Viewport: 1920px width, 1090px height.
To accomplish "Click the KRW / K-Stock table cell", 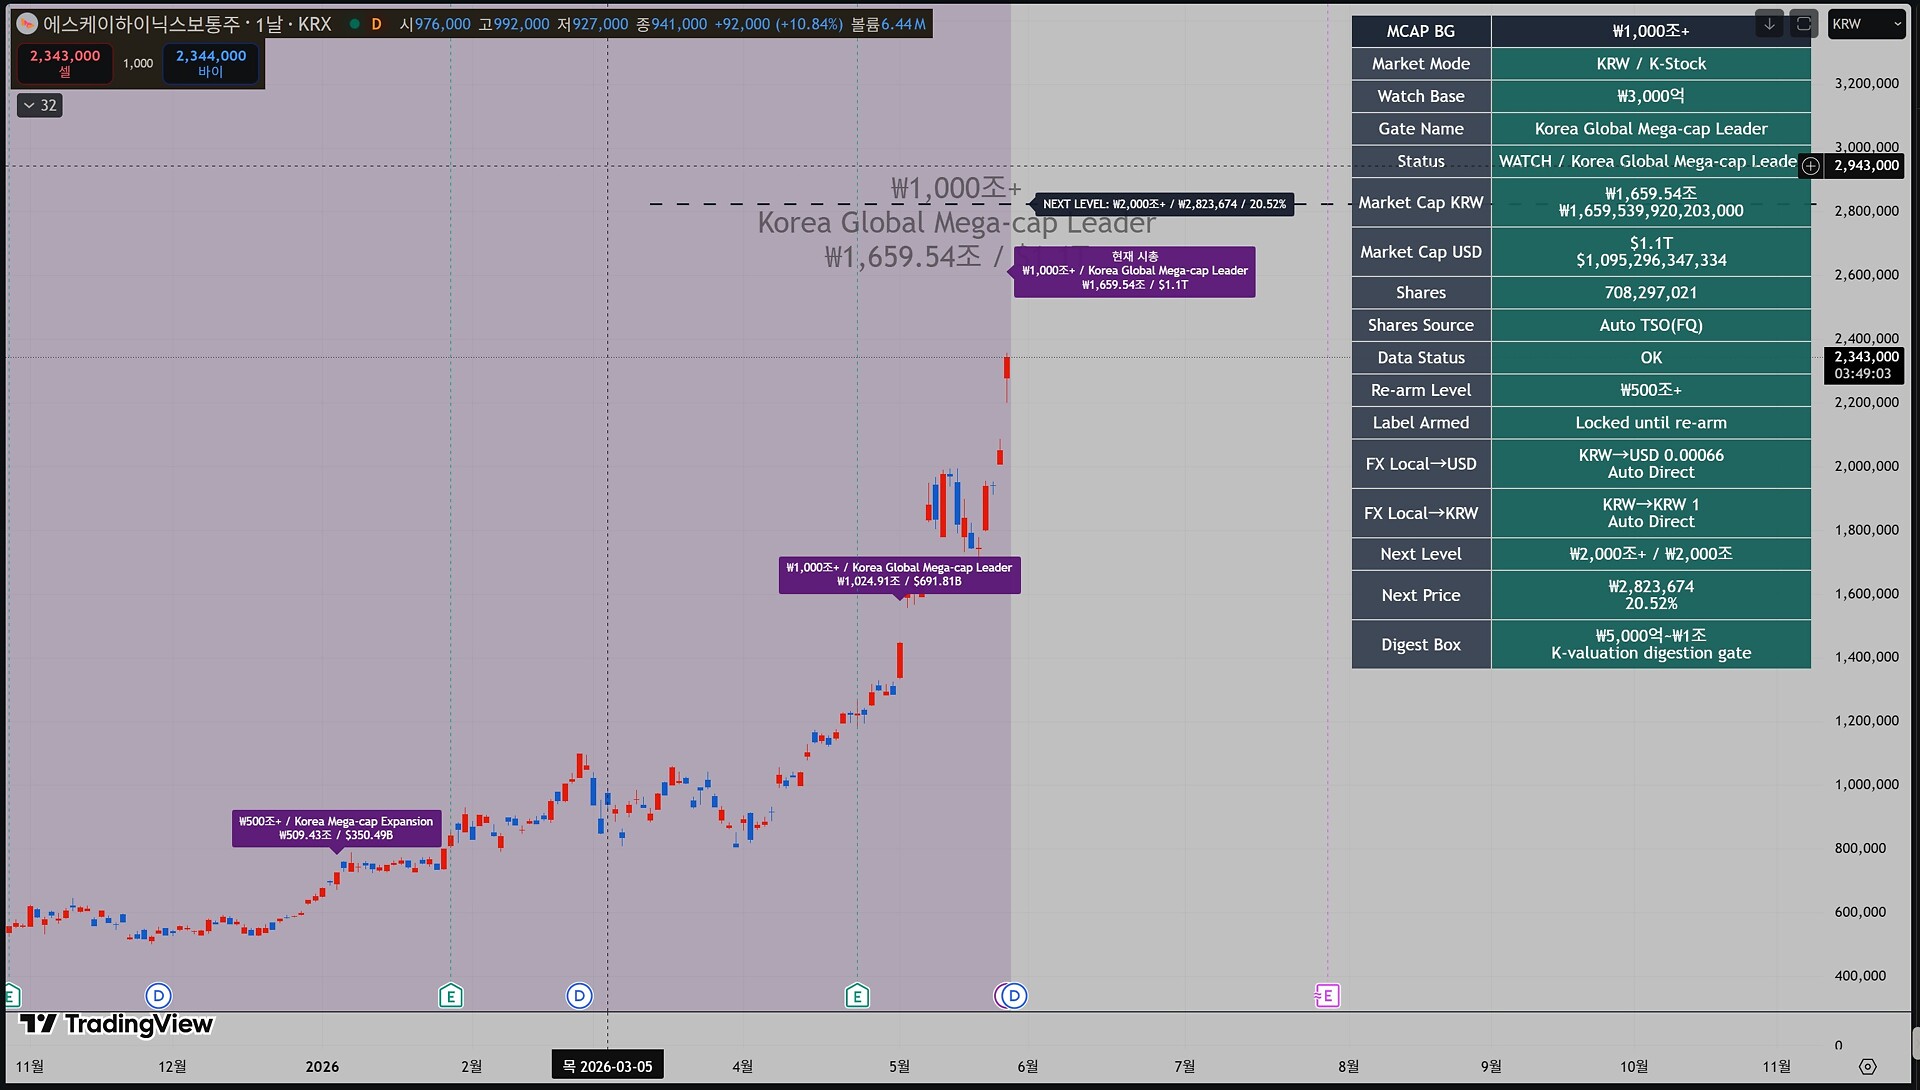I will point(1651,64).
